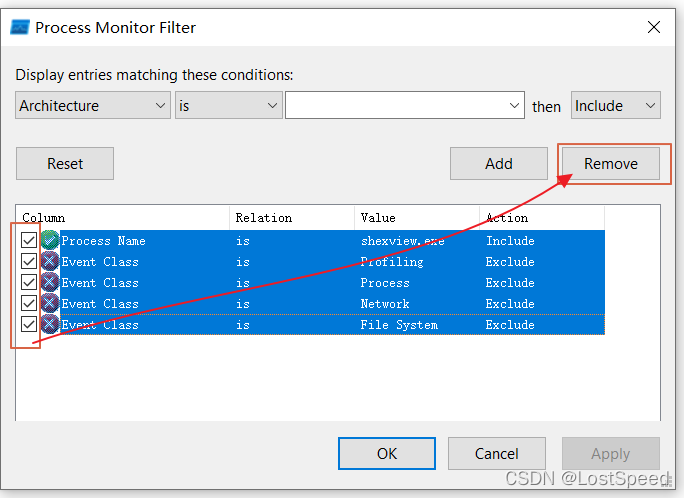Click the Value column header

pyautogui.click(x=417, y=218)
